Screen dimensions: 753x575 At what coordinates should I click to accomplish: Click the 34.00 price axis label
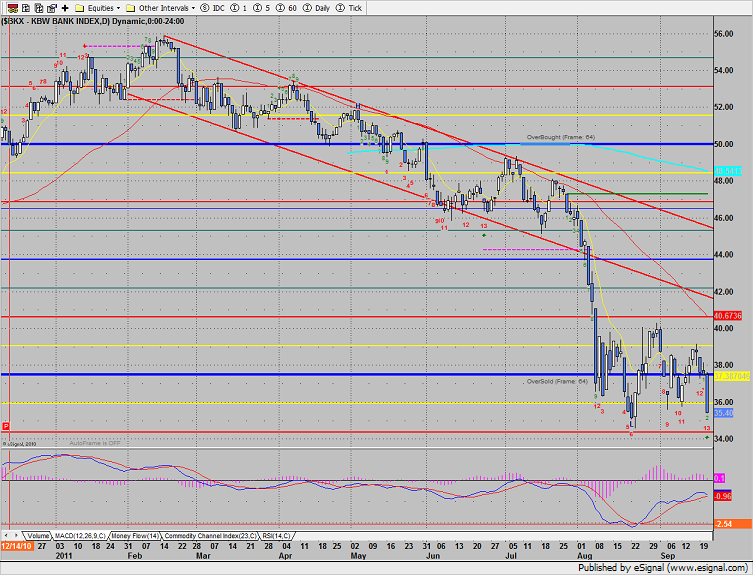point(724,439)
